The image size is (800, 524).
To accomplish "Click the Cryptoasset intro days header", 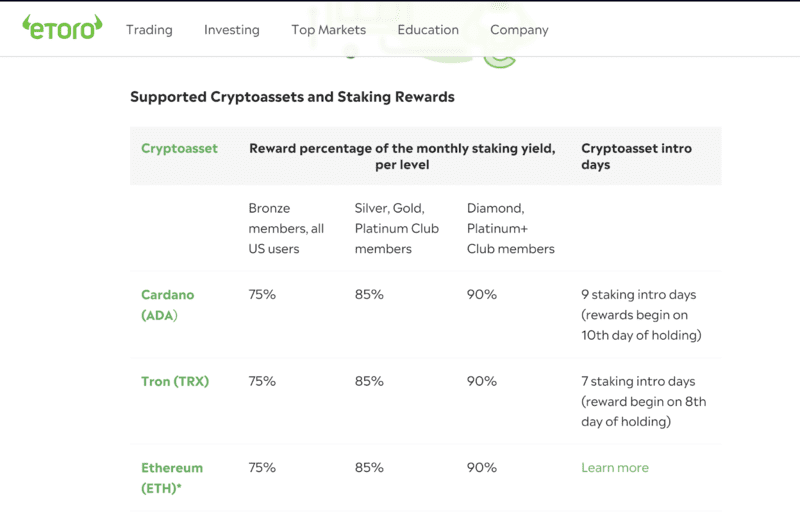I will 636,156.
